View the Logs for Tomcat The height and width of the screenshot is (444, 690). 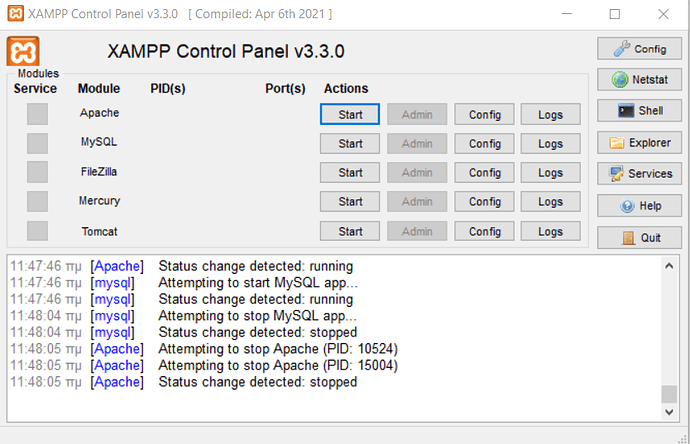point(551,231)
